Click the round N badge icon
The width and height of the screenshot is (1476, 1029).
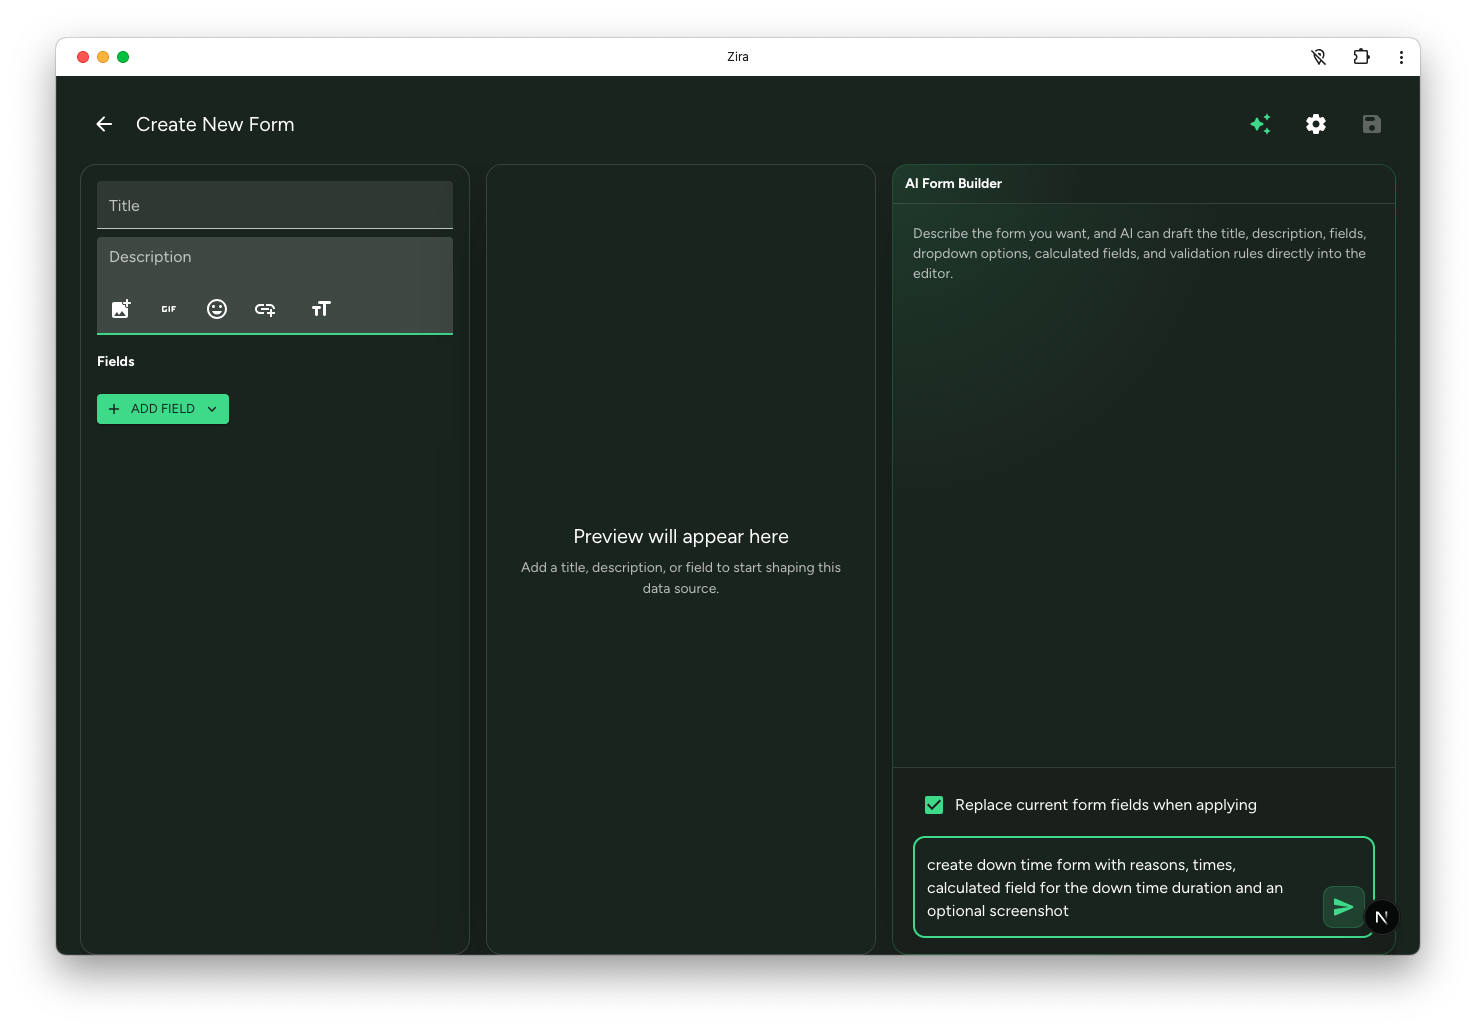pyautogui.click(x=1381, y=917)
